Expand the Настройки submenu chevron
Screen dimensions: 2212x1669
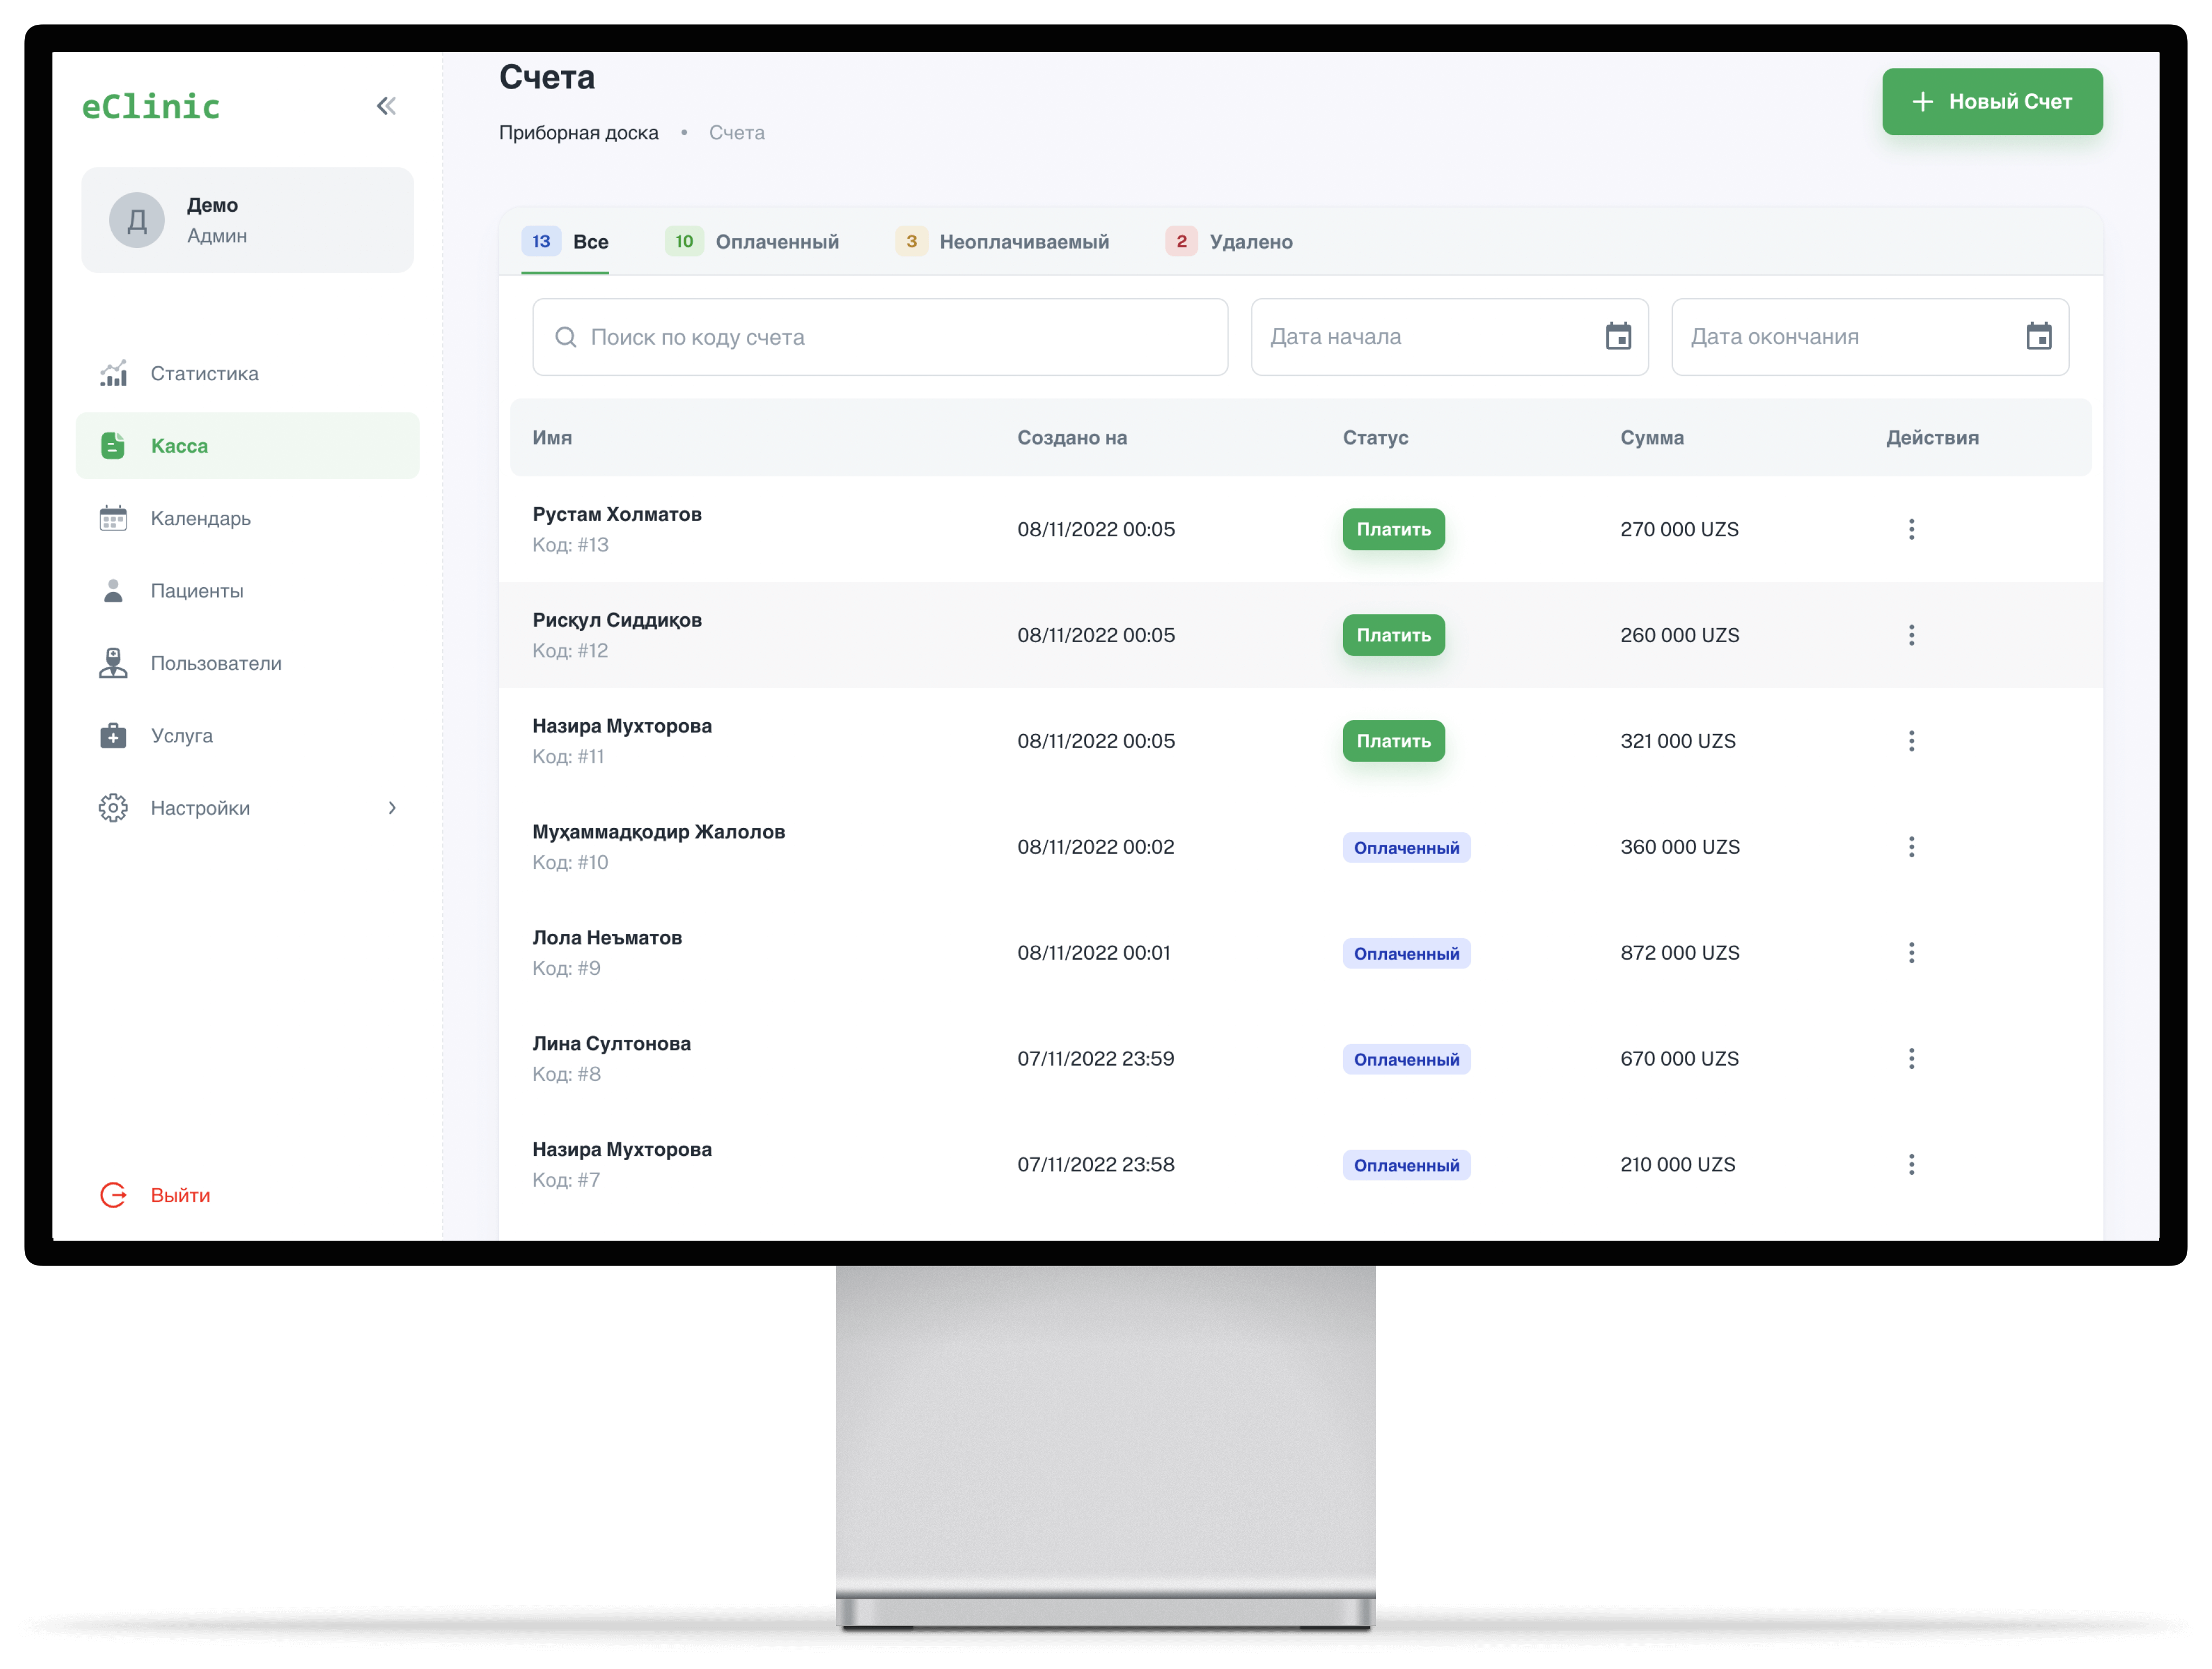tap(392, 808)
